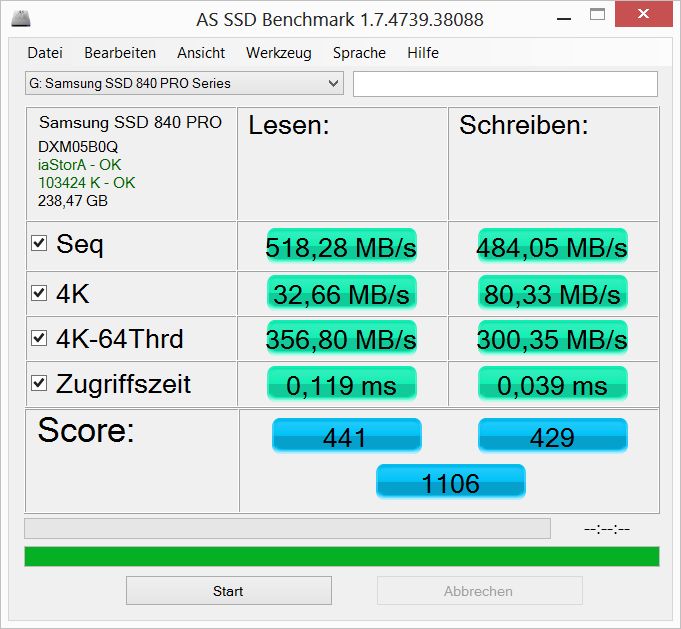
Task: Close the AS SSD Benchmark window
Action: pos(644,14)
